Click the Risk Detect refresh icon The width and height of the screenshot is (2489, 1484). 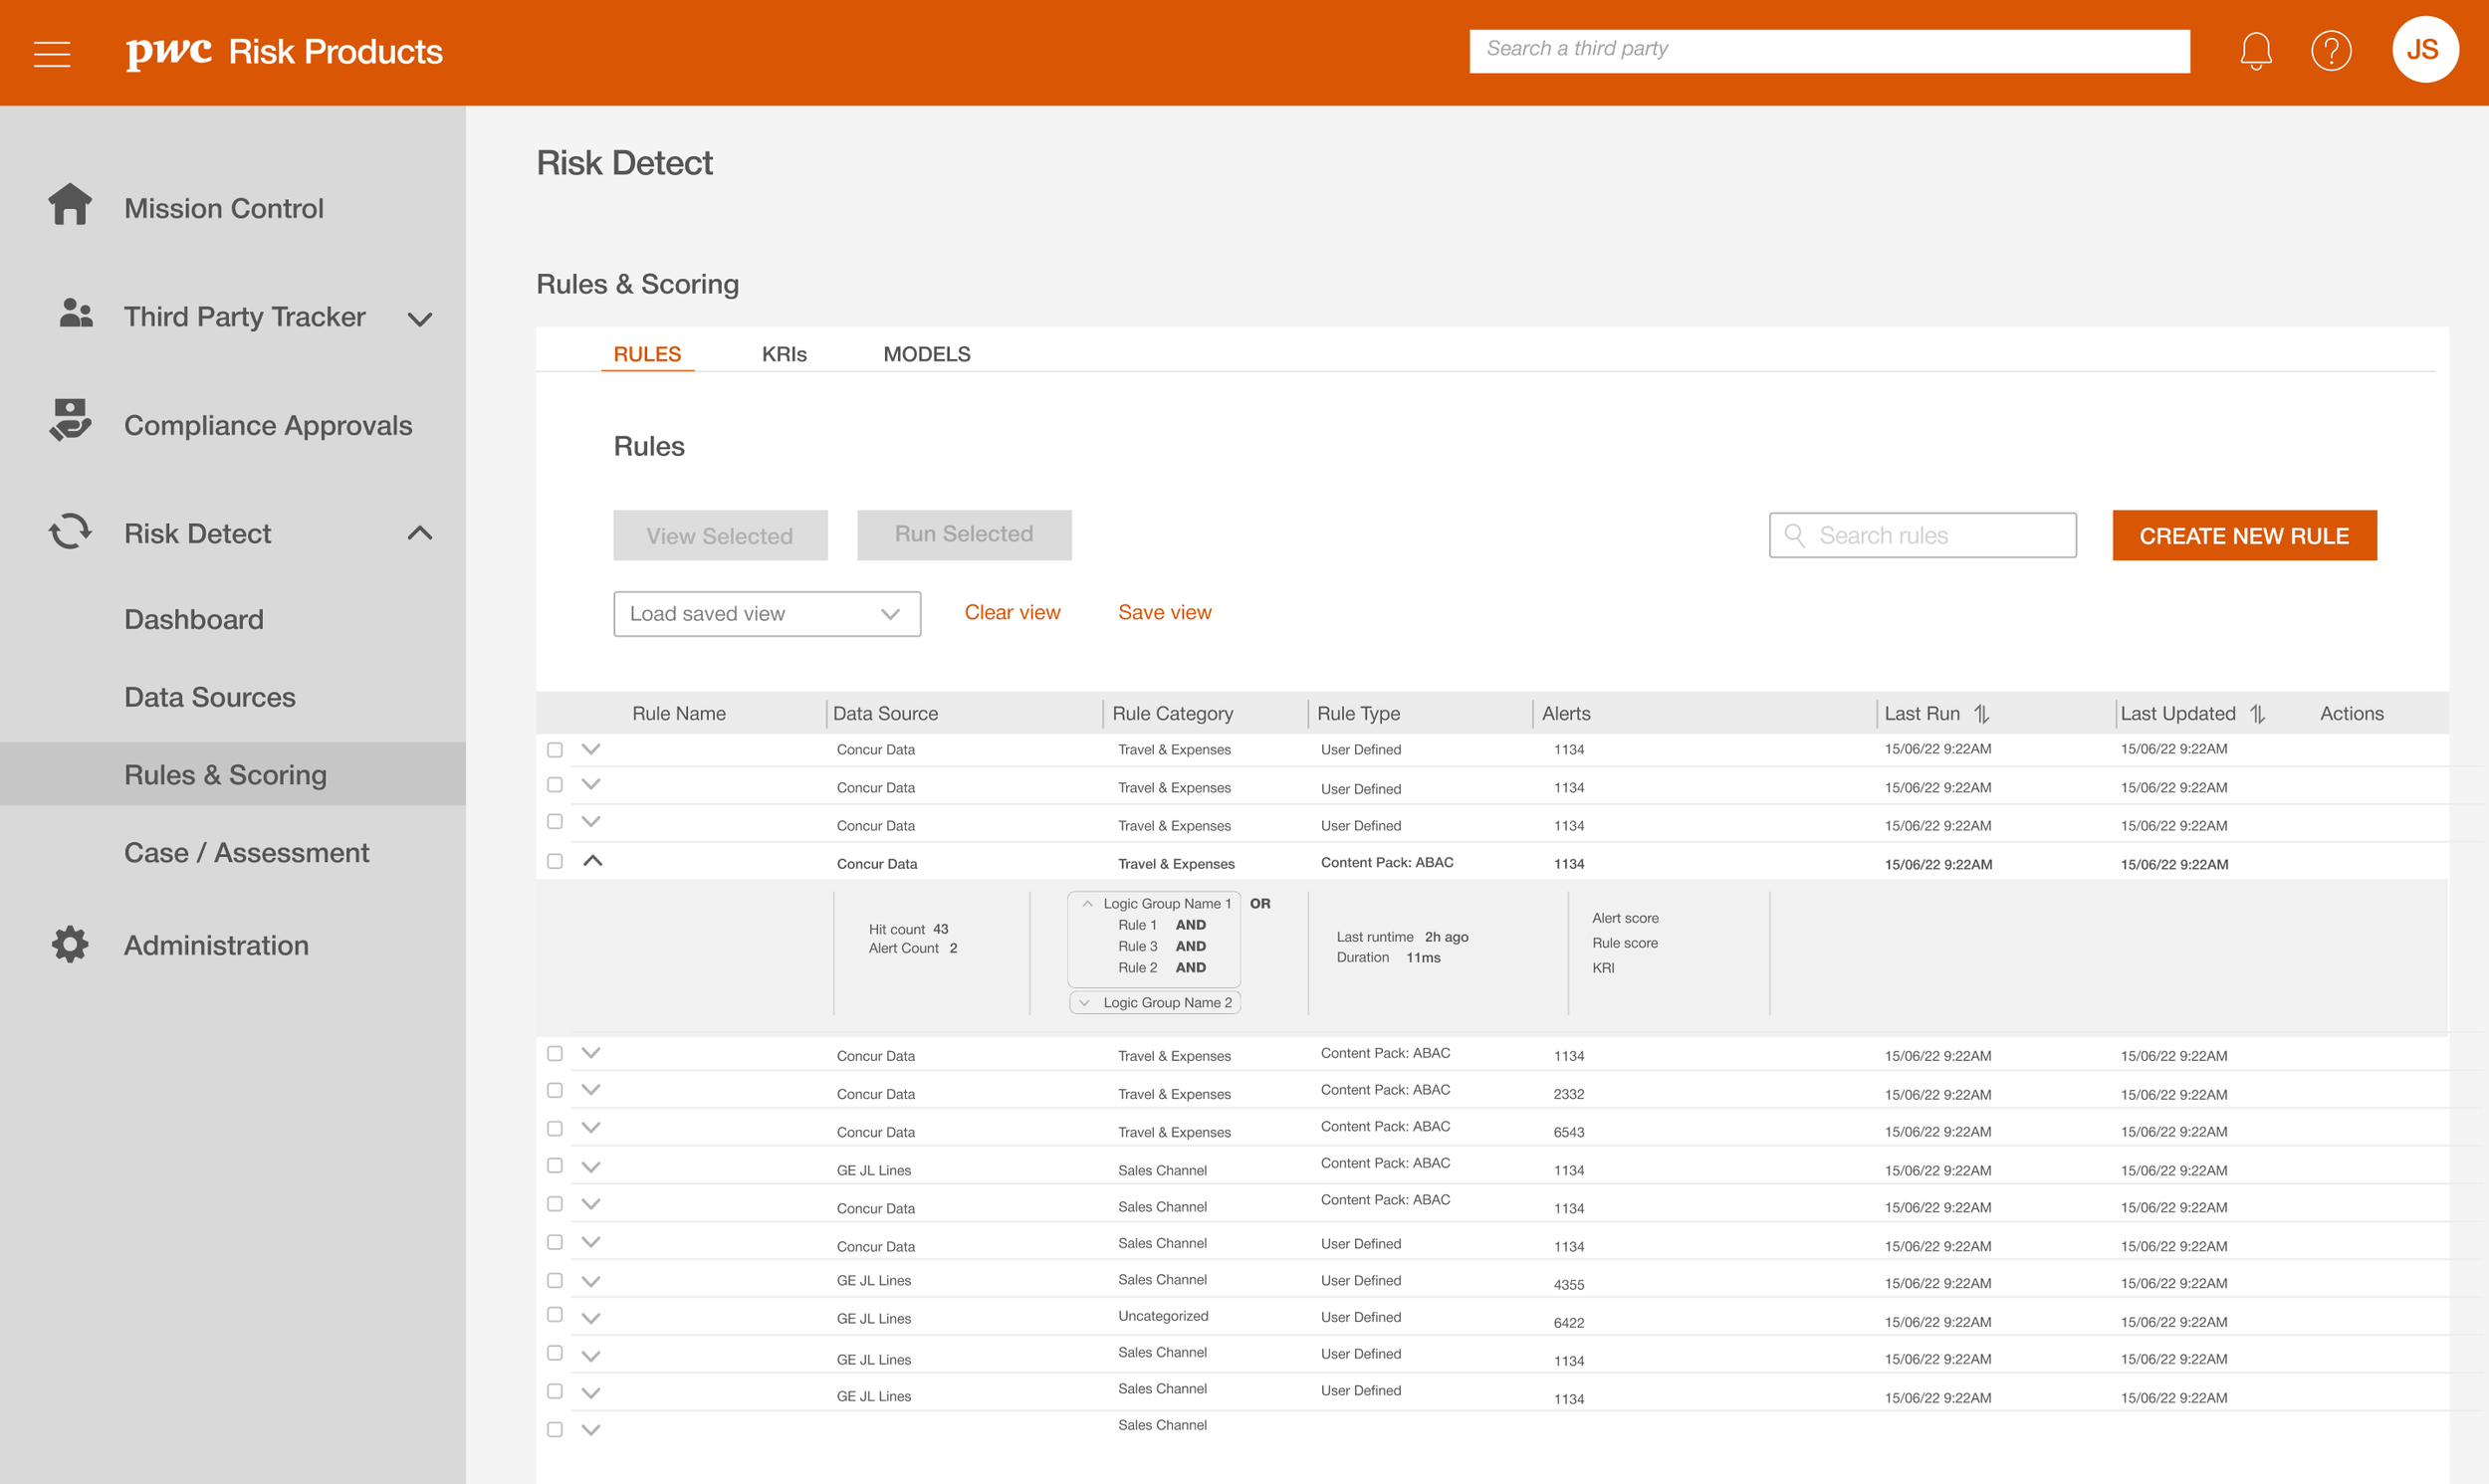pos(70,531)
